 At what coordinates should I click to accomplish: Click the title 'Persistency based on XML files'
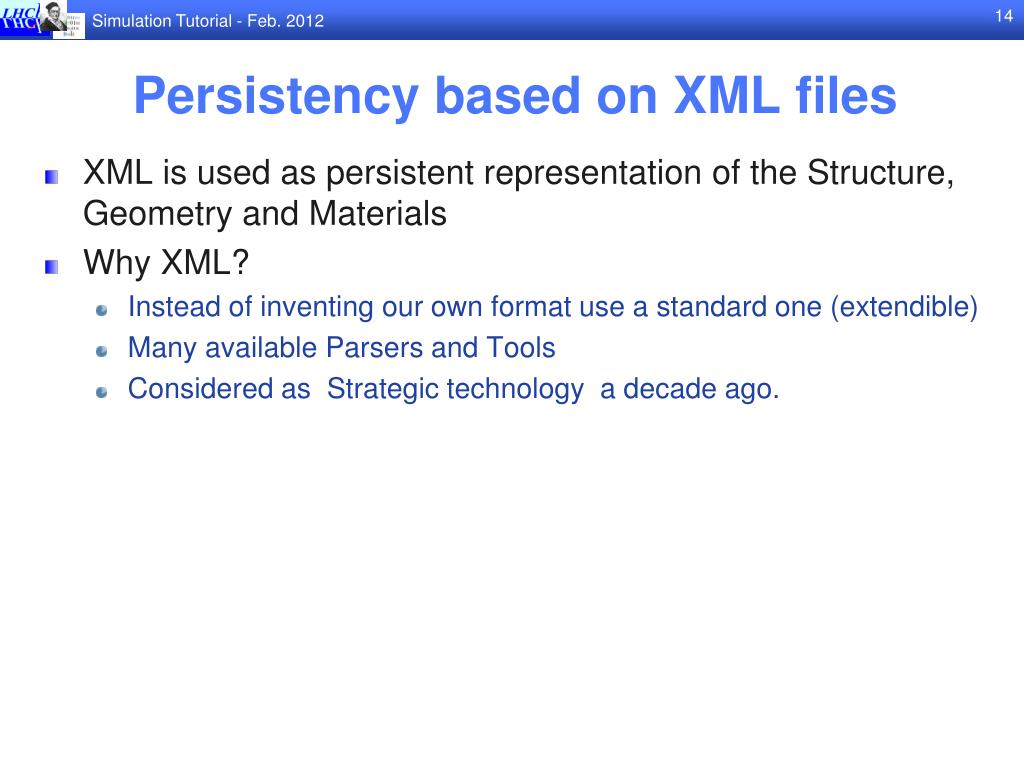[x=515, y=97]
